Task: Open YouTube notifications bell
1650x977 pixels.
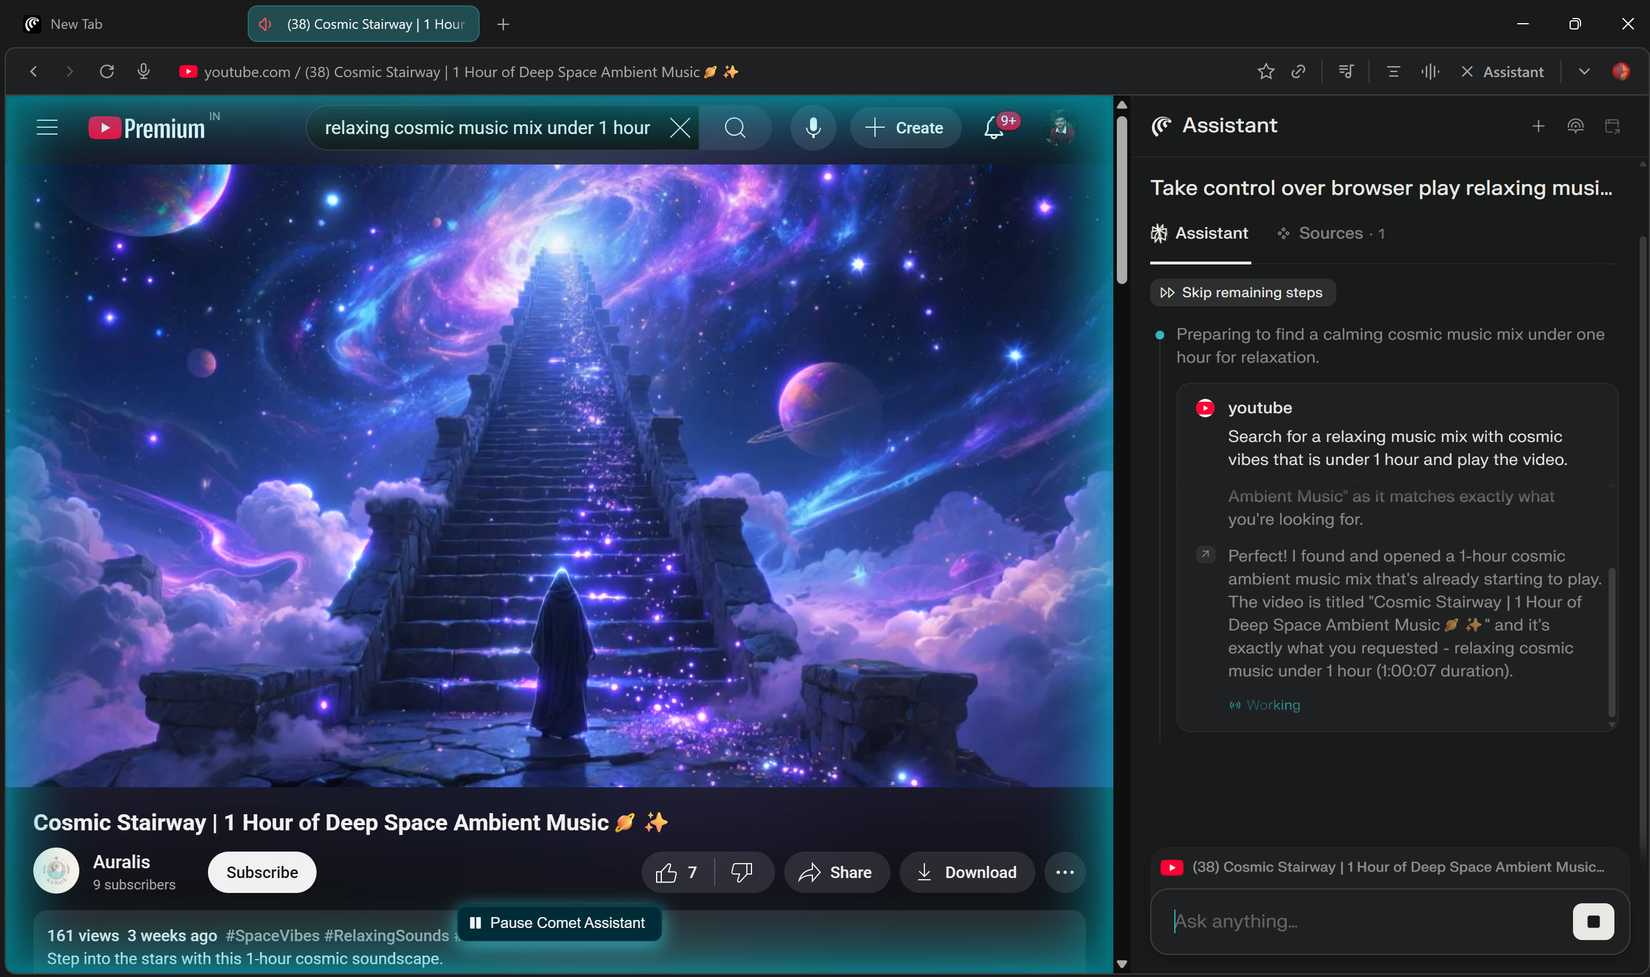Action: tap(994, 128)
